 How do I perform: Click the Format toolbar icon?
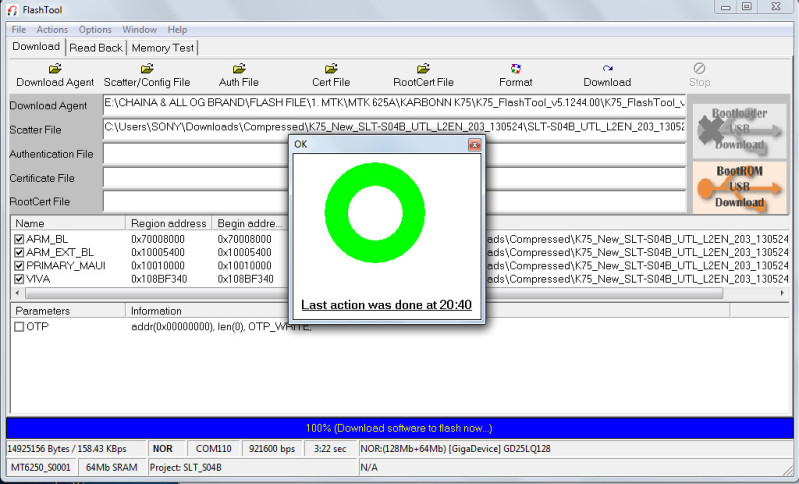click(x=516, y=68)
